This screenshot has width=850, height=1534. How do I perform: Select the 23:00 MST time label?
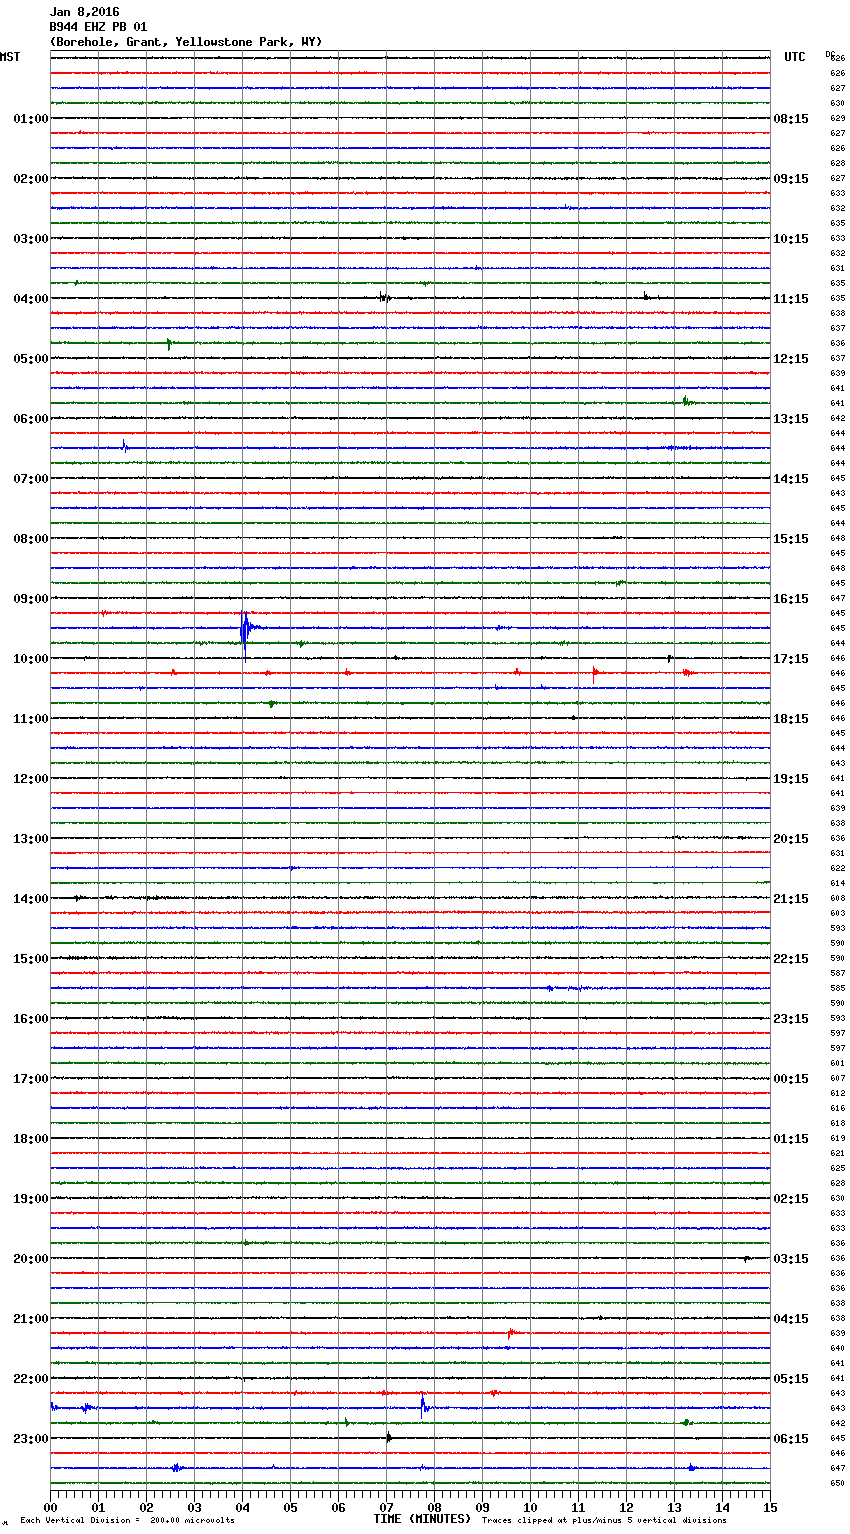(31, 1439)
